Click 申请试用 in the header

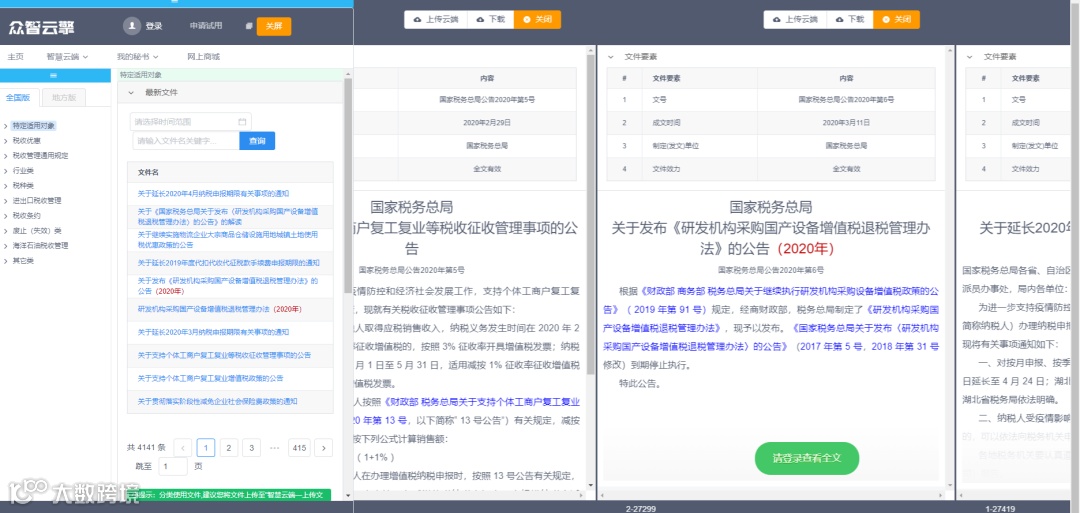click(206, 26)
